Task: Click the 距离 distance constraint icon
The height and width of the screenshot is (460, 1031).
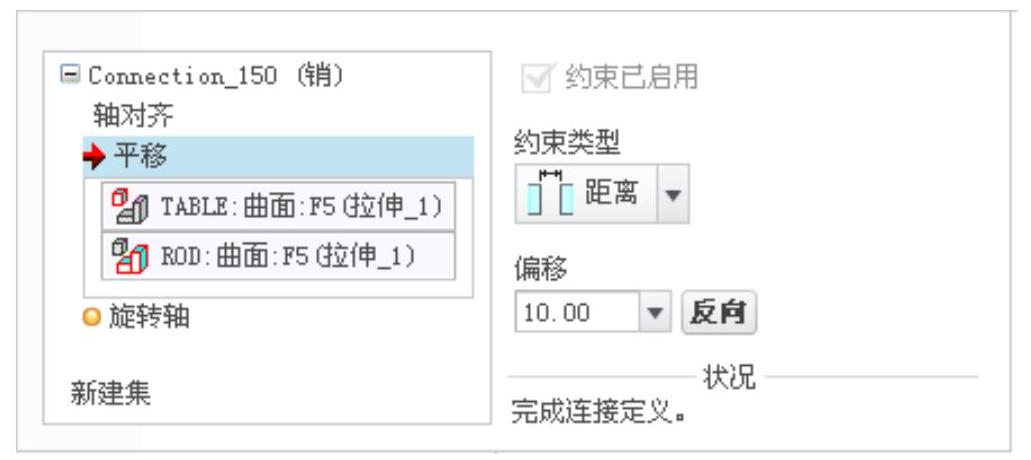Action: pyautogui.click(x=550, y=193)
